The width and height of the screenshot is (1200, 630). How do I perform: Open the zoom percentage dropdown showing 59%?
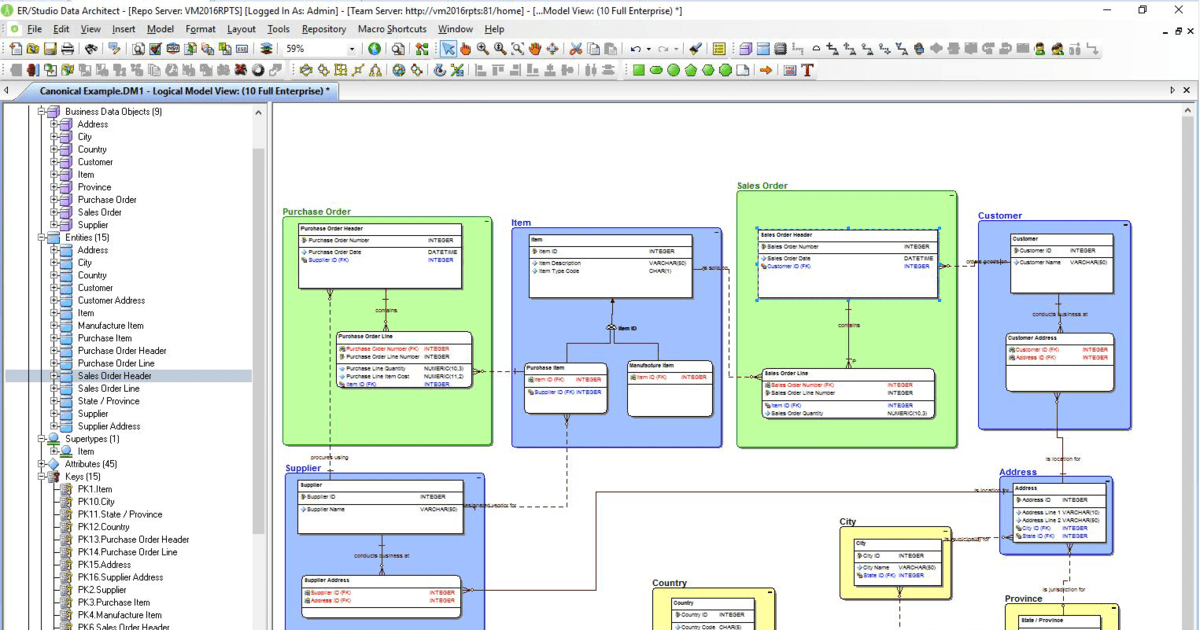(x=351, y=48)
